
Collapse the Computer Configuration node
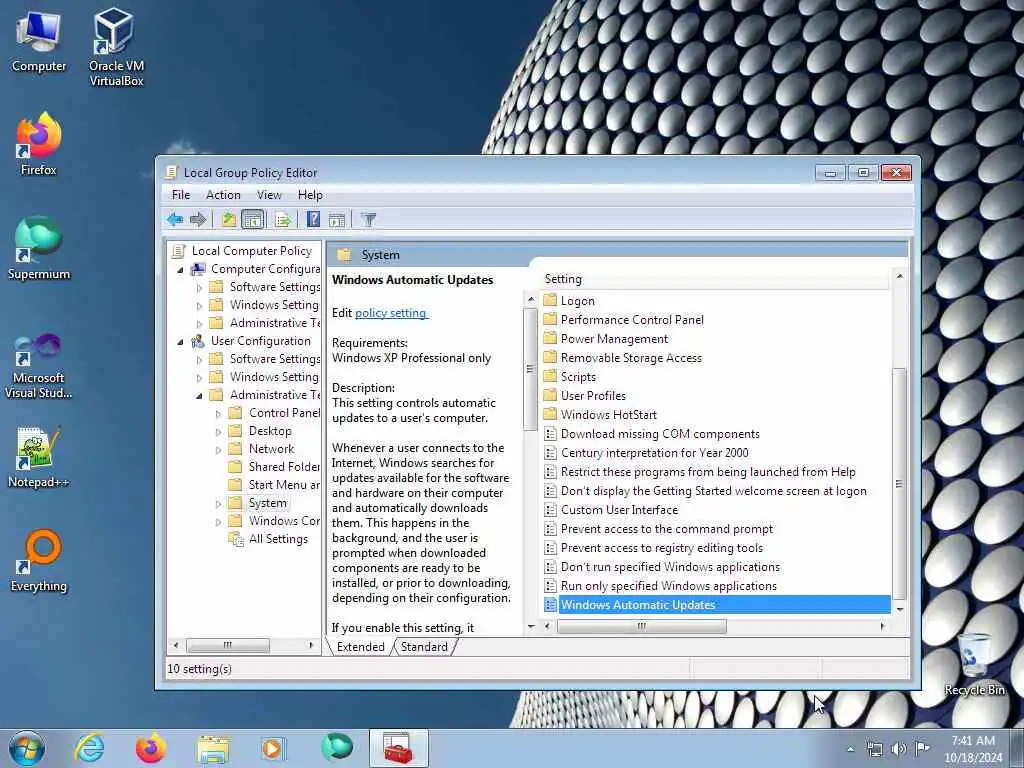181,269
